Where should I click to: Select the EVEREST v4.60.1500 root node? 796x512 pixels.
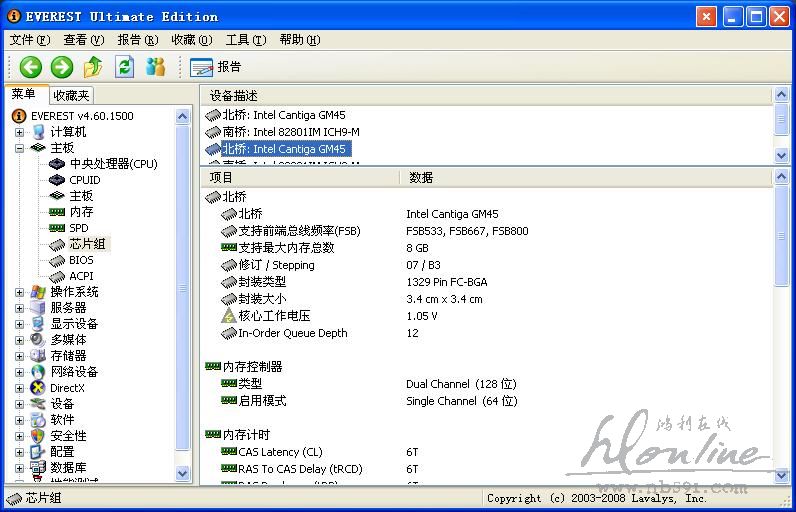[x=82, y=116]
